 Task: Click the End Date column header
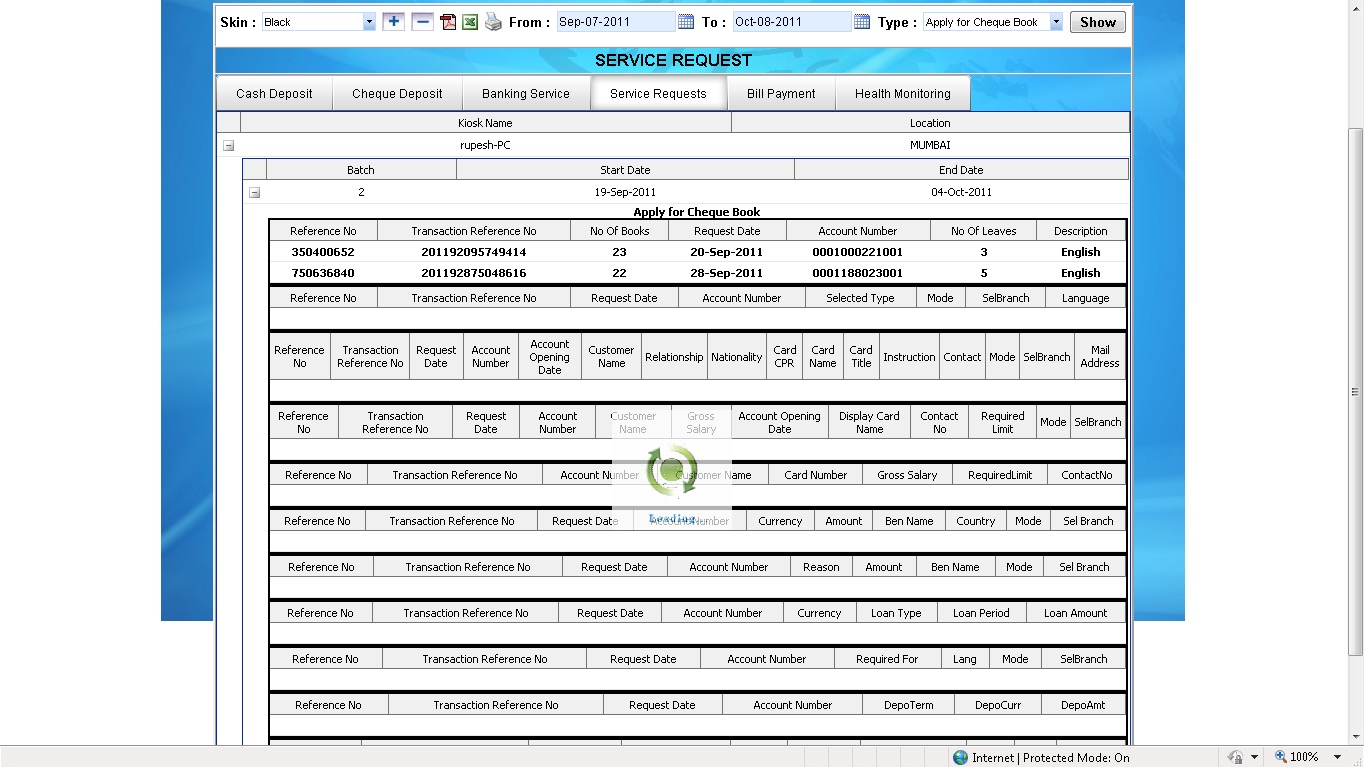[961, 170]
